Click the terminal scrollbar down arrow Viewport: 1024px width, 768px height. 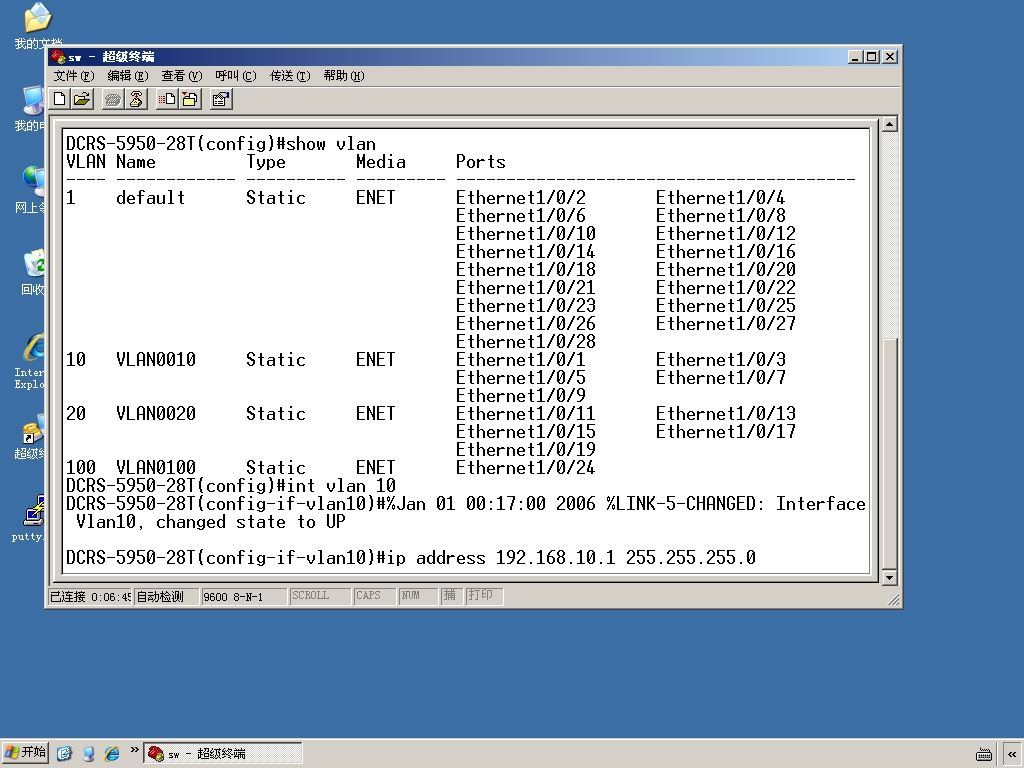(889, 577)
